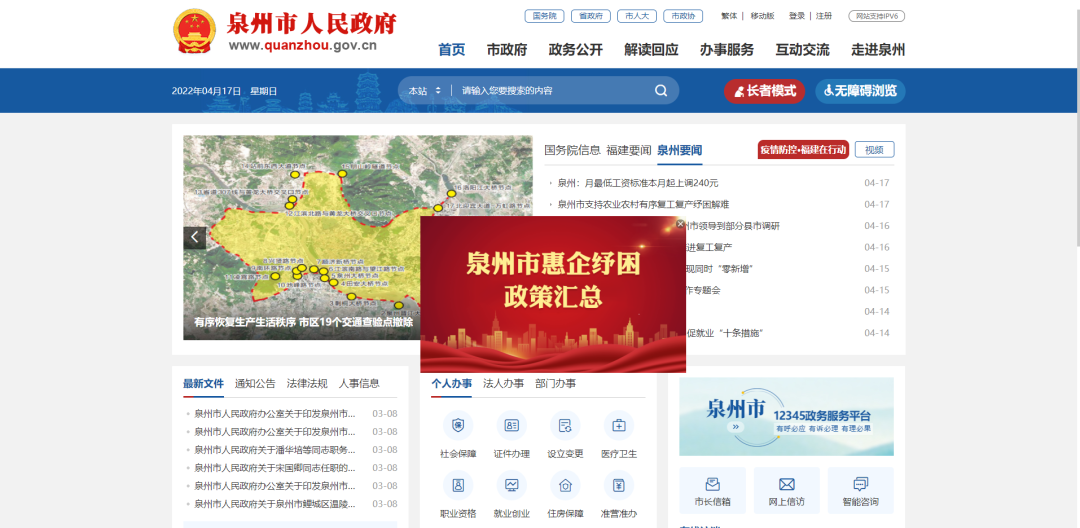
Task: Open the 社会保障 service icon
Action: (458, 426)
